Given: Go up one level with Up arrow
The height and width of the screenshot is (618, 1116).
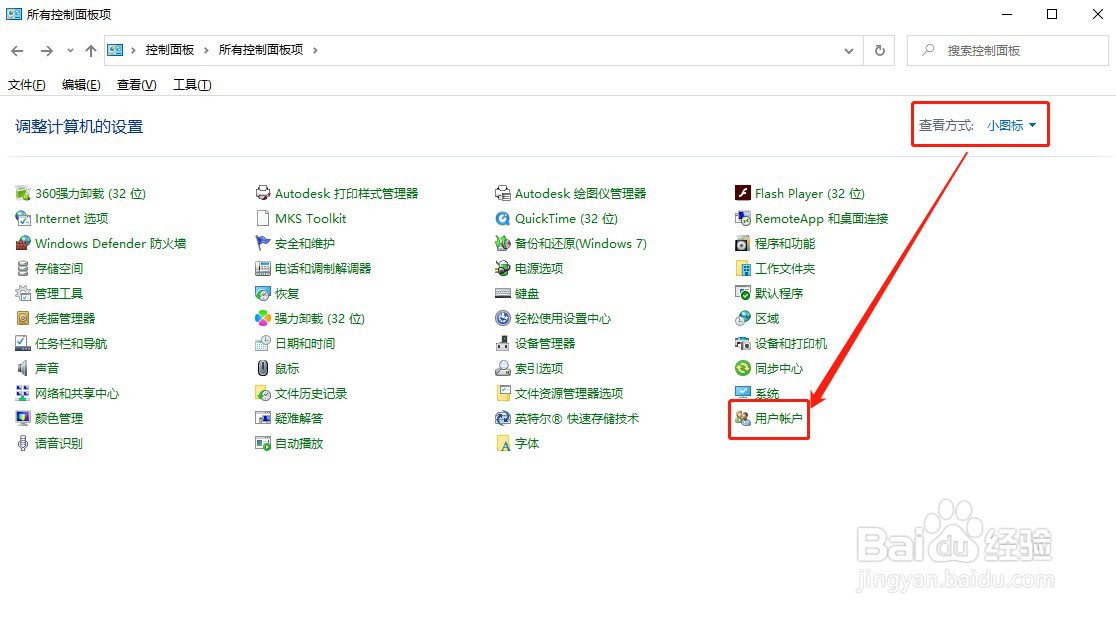Looking at the screenshot, I should point(91,51).
